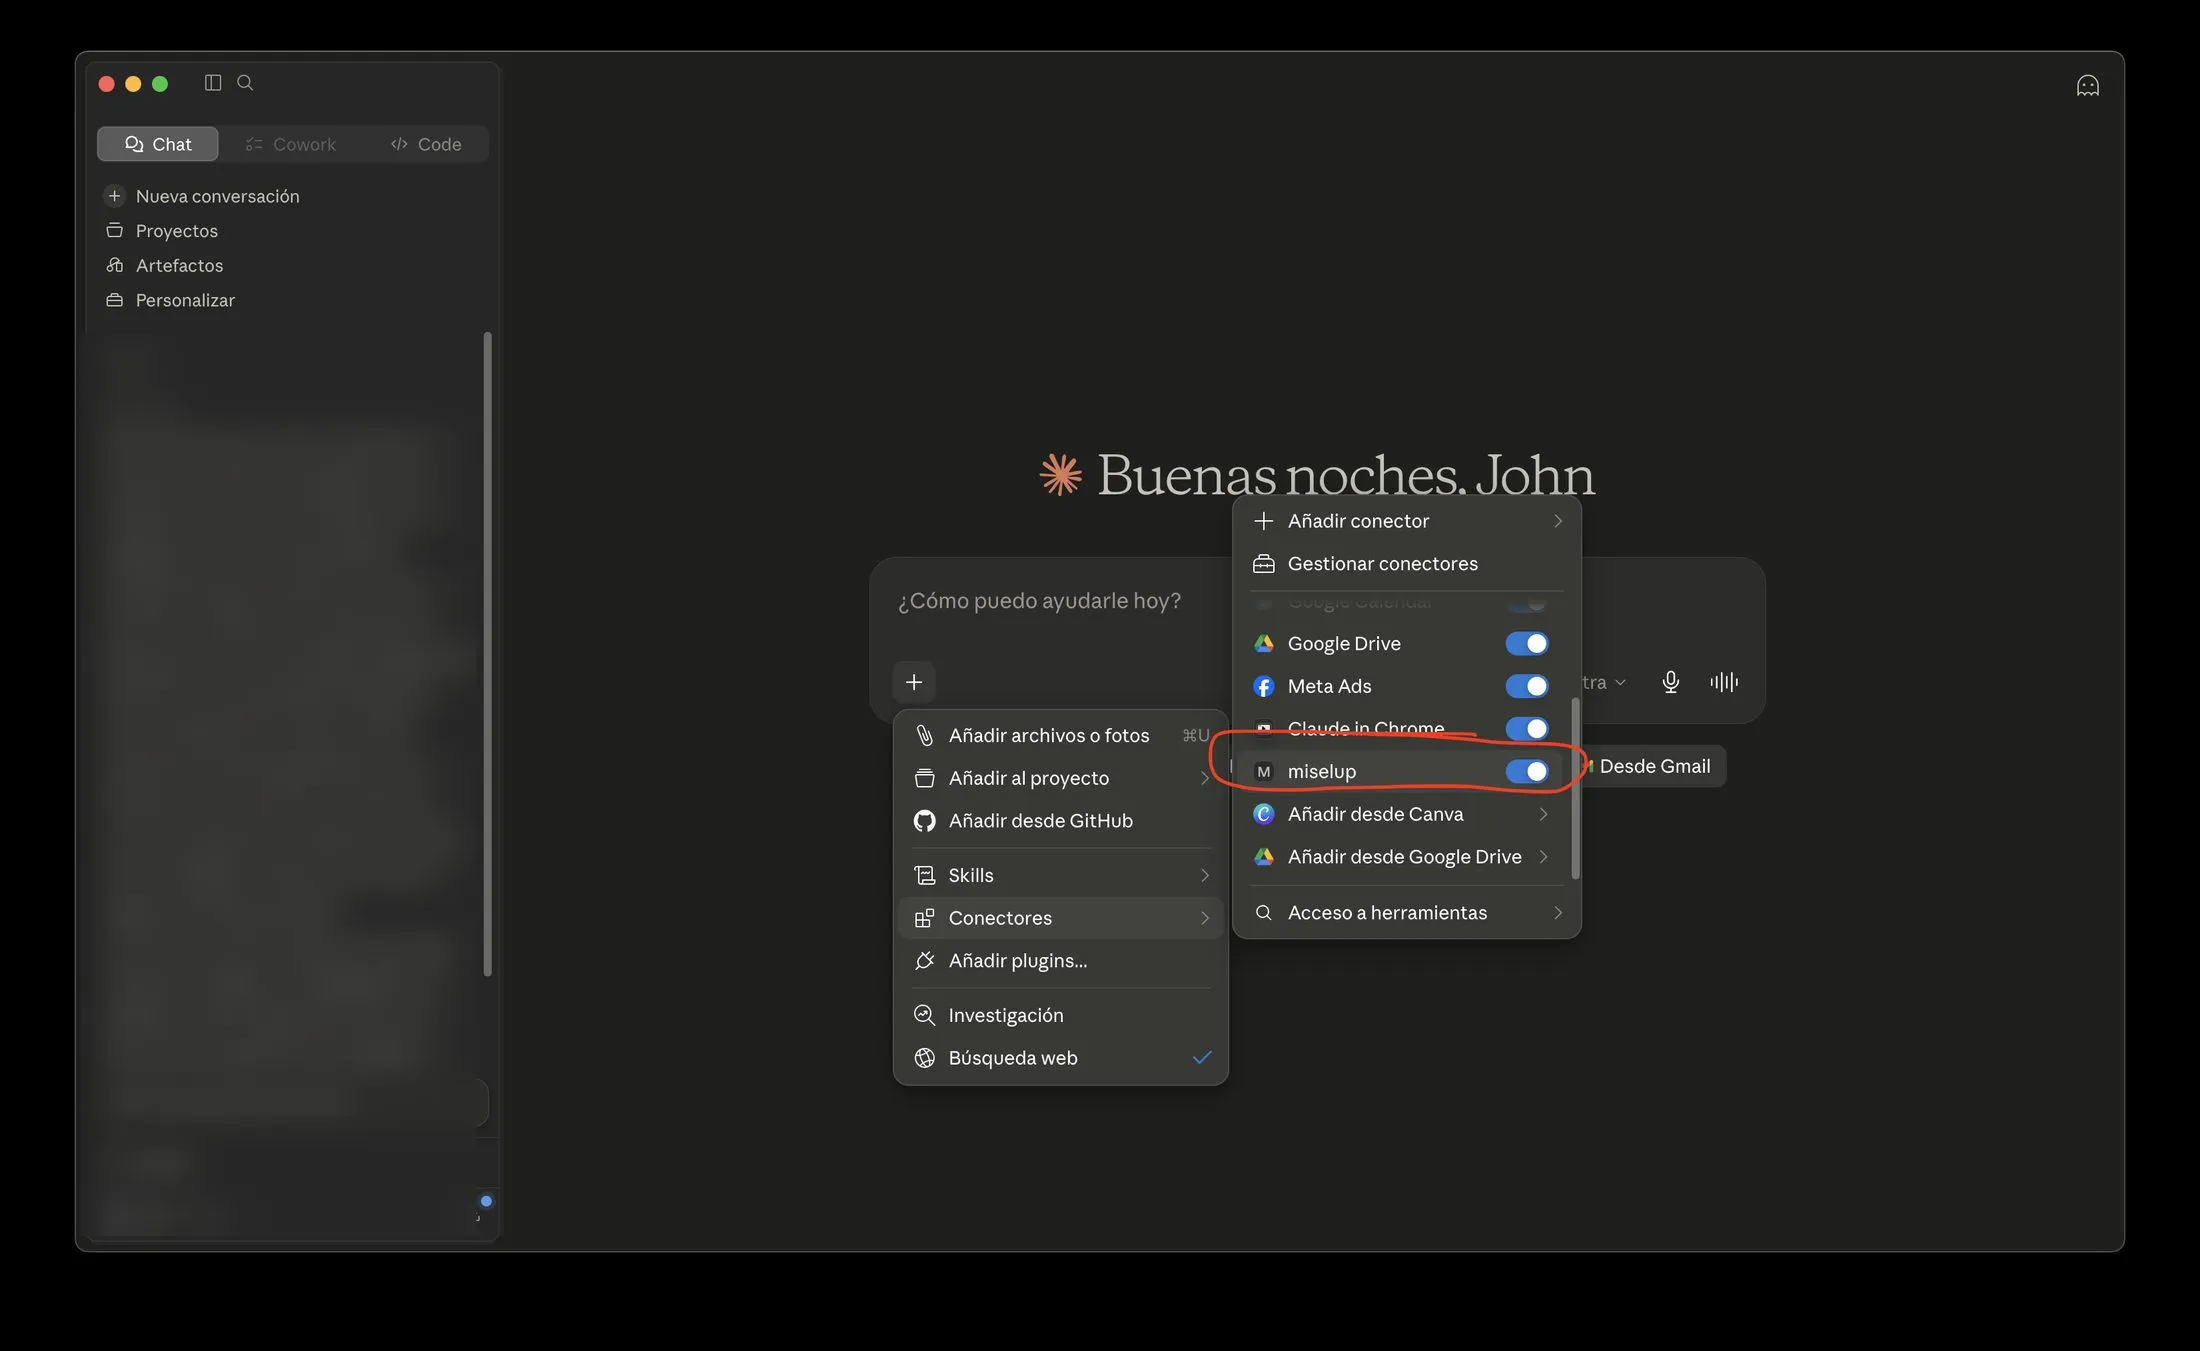Focus the ¿Cómo puedo ayudarle hoy? input
The image size is (2200, 1351).
[x=1039, y=601]
